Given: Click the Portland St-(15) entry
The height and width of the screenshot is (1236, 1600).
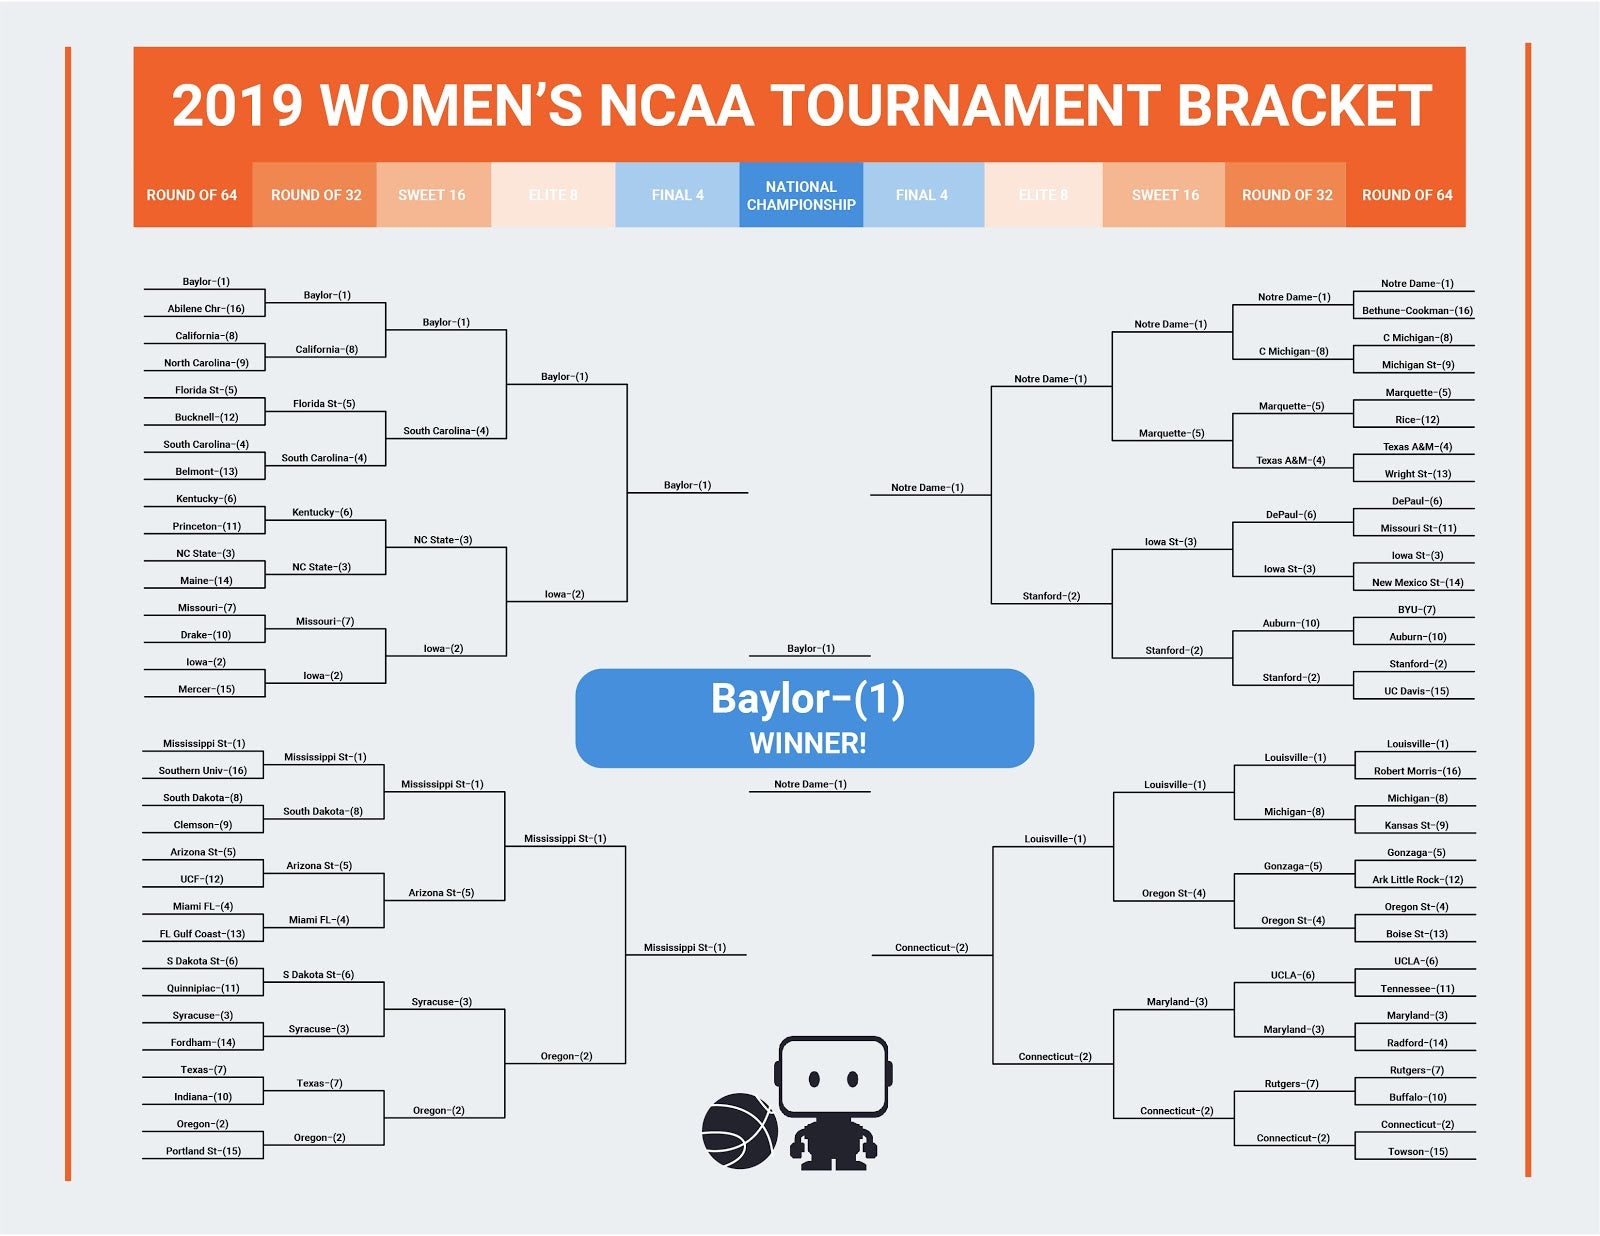Looking at the screenshot, I should (x=204, y=1151).
